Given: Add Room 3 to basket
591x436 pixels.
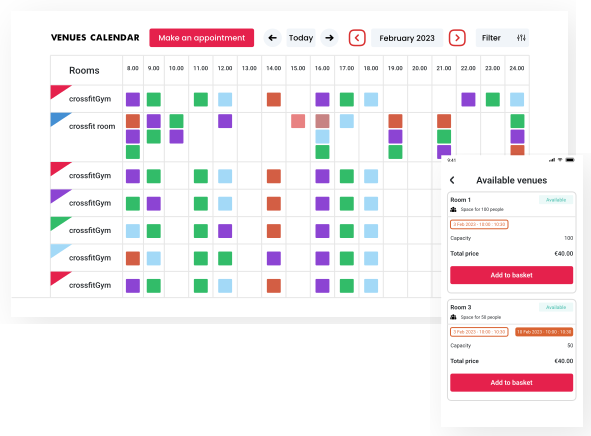Looking at the screenshot, I should coord(511,382).
